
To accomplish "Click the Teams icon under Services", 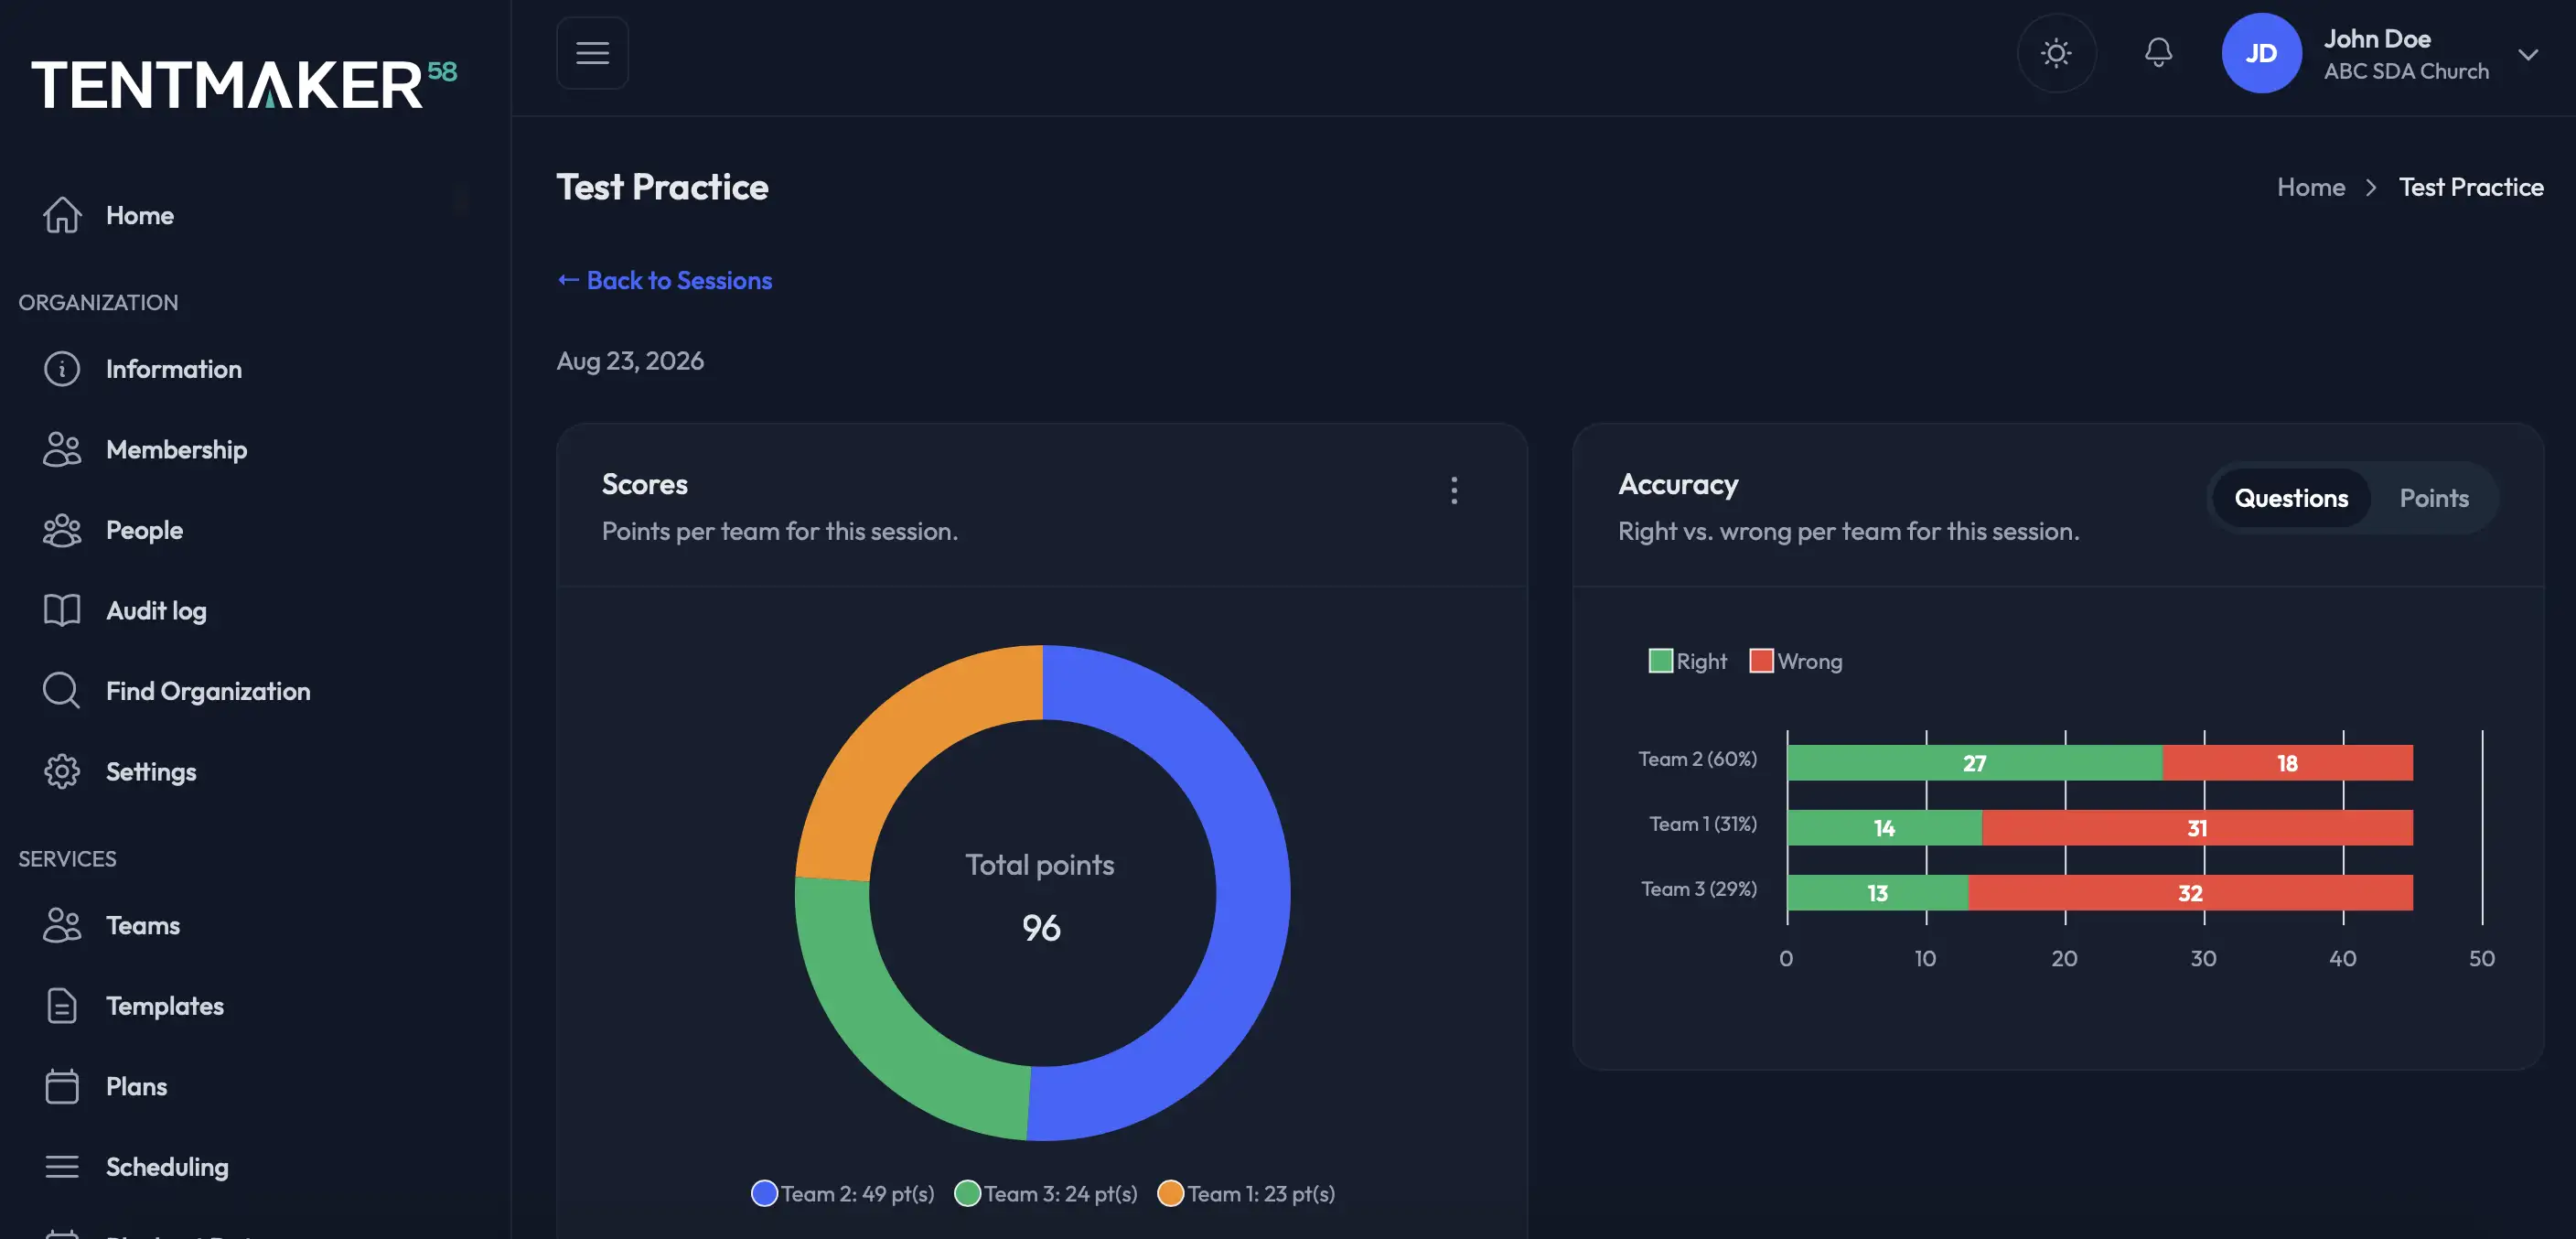I will click(x=62, y=925).
